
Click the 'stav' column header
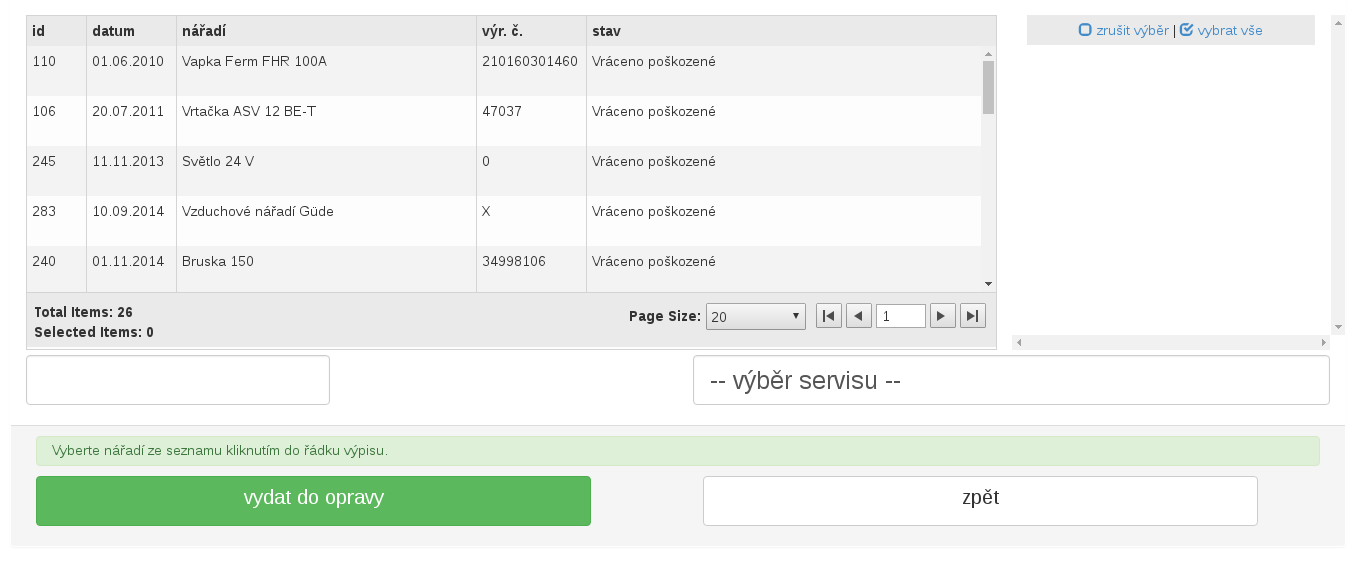[606, 31]
